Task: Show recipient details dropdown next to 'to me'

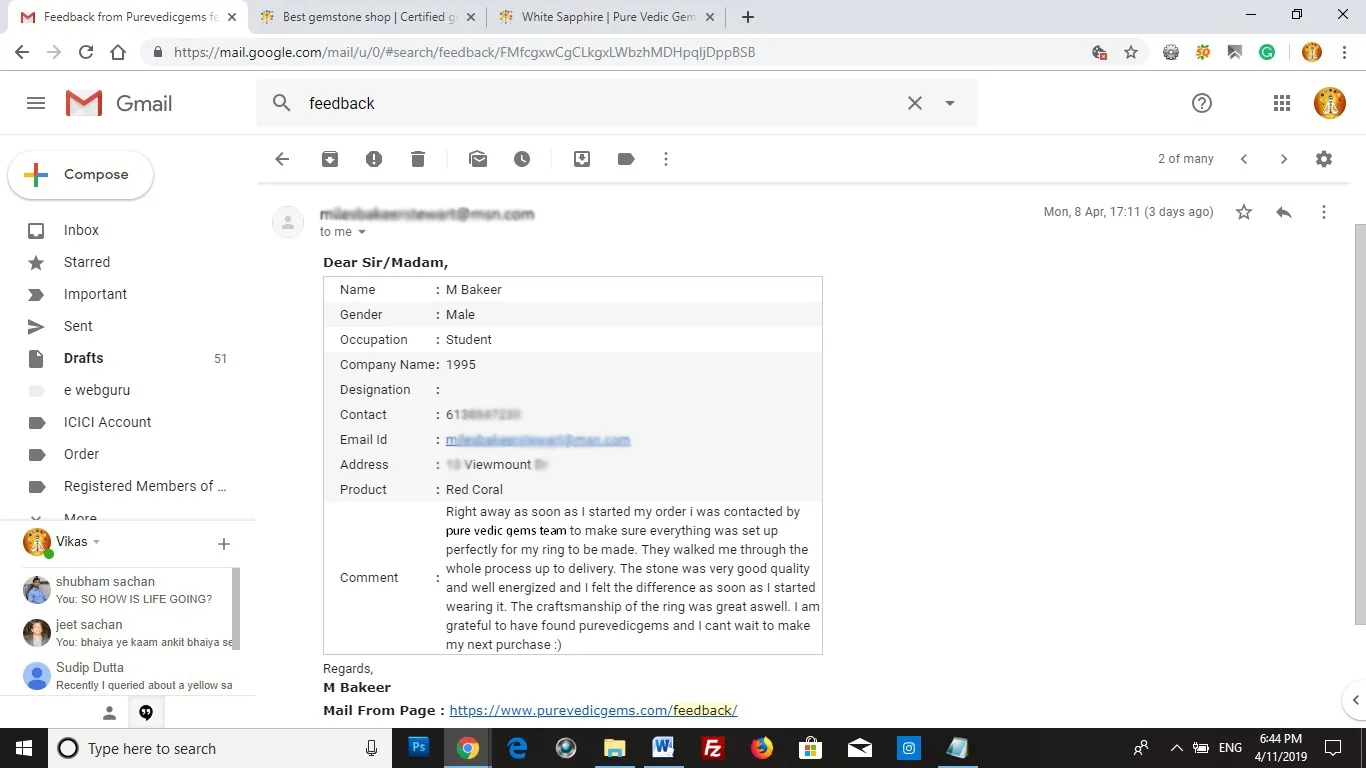Action: tap(362, 232)
